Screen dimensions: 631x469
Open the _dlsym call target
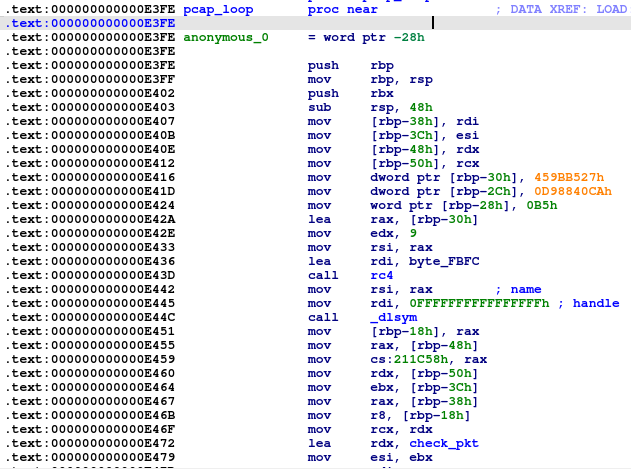(x=394, y=318)
